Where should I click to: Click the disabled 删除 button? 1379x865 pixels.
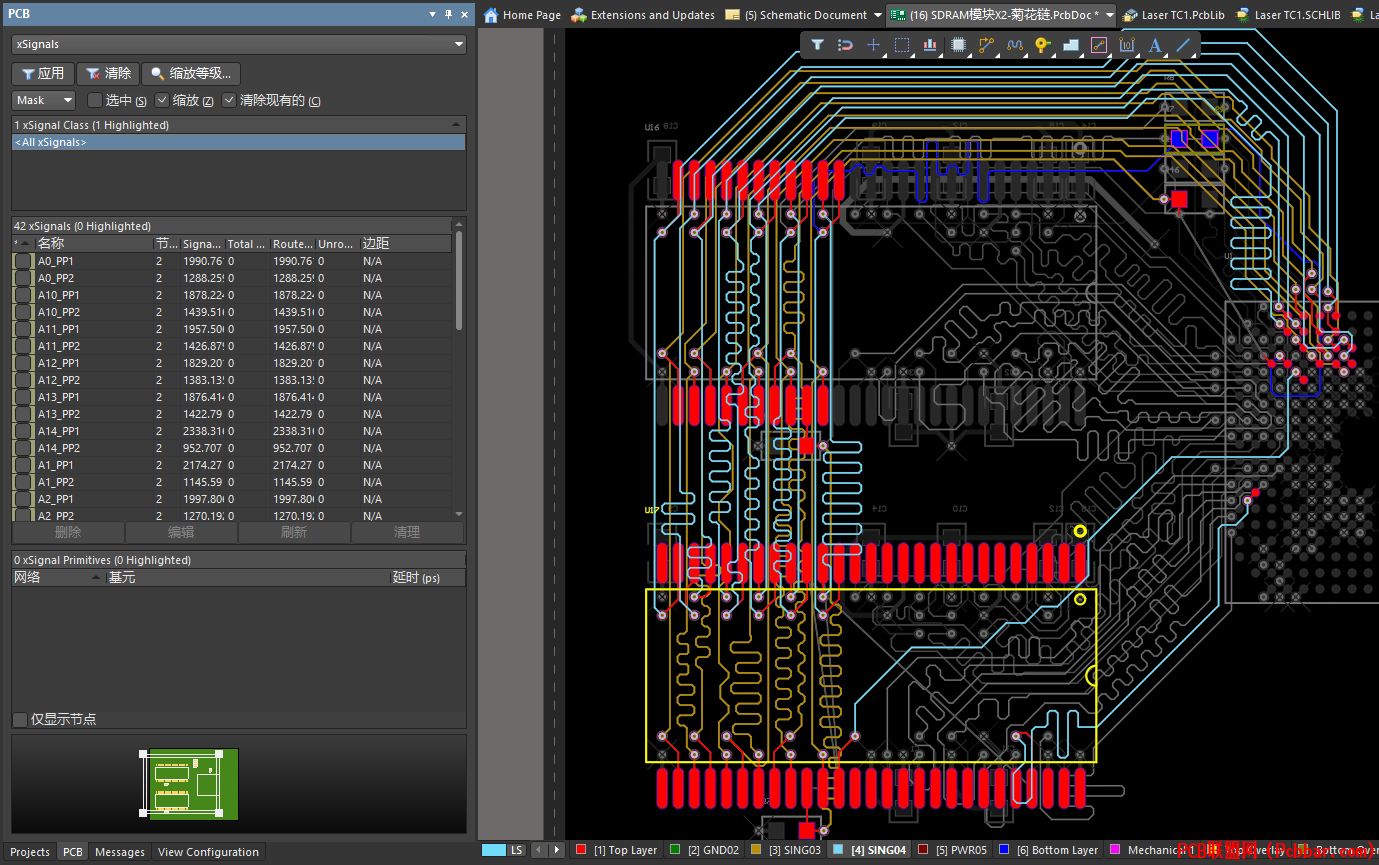coord(68,532)
